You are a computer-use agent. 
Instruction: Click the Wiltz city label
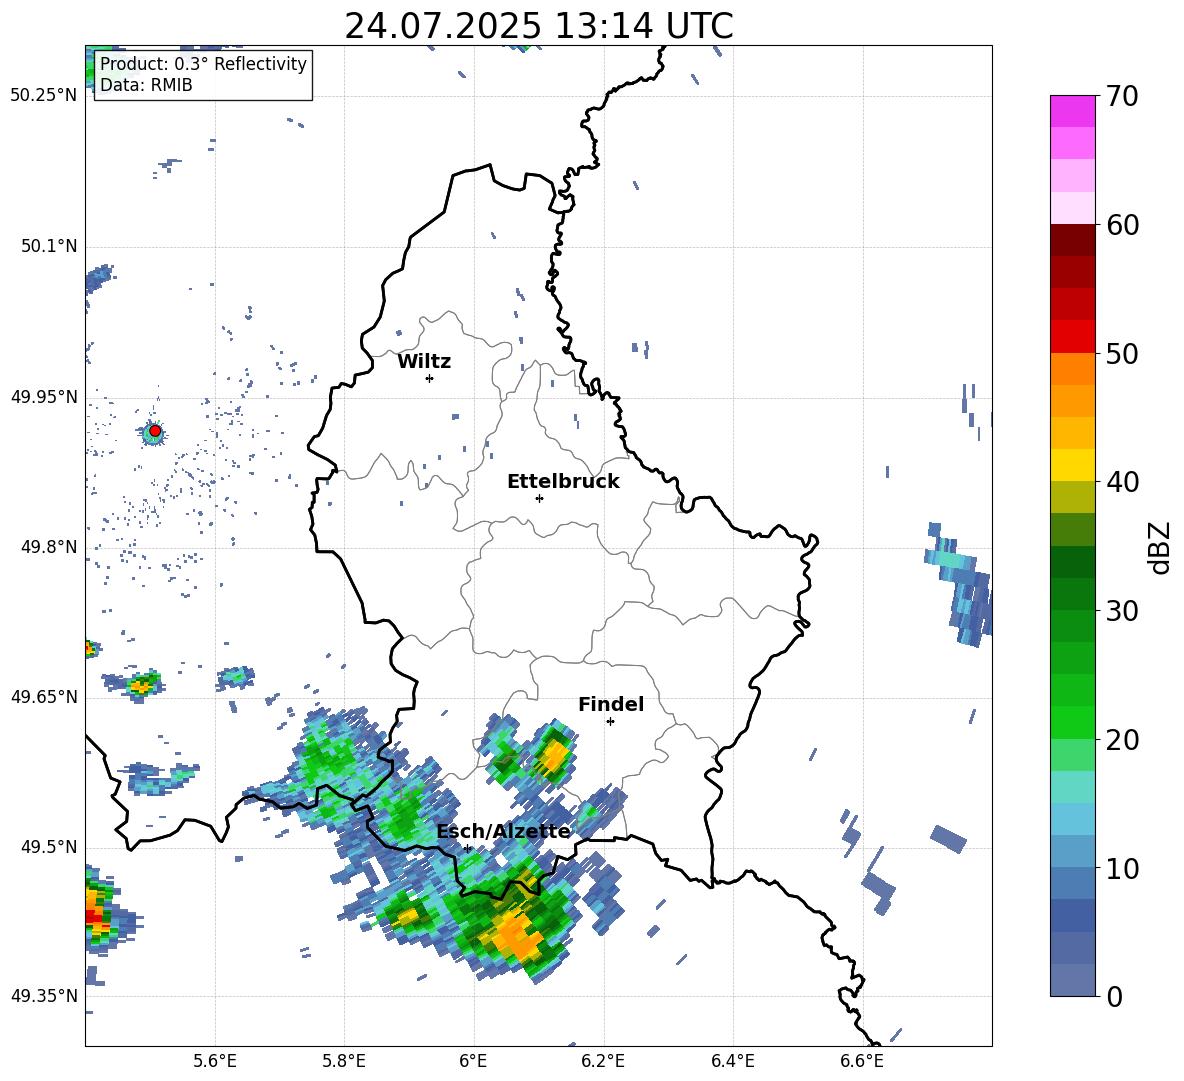[x=424, y=362]
